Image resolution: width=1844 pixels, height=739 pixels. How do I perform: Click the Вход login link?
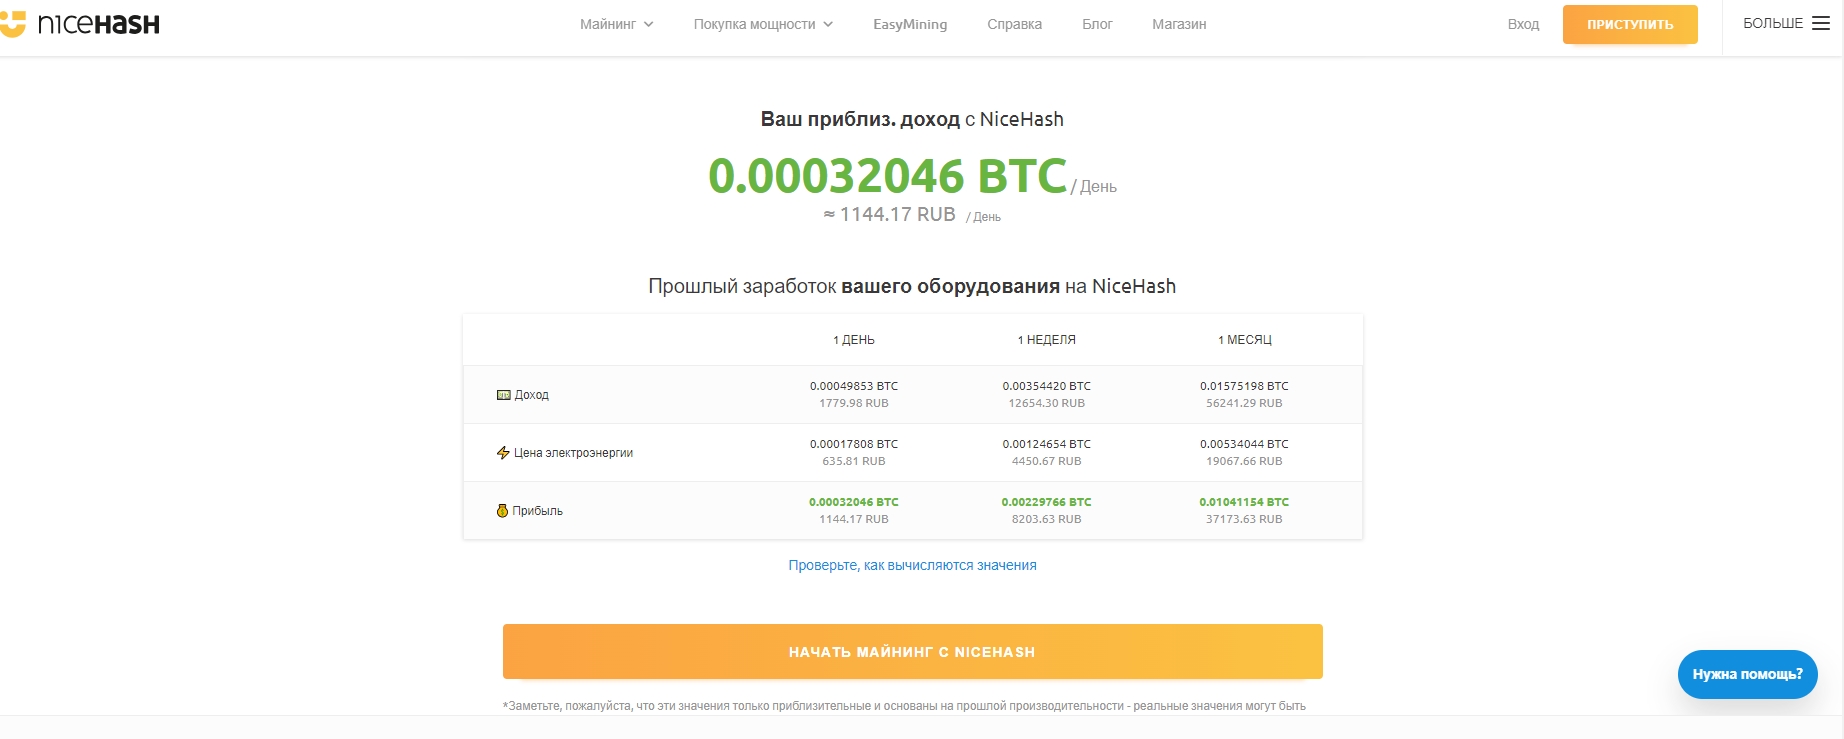coord(1523,24)
